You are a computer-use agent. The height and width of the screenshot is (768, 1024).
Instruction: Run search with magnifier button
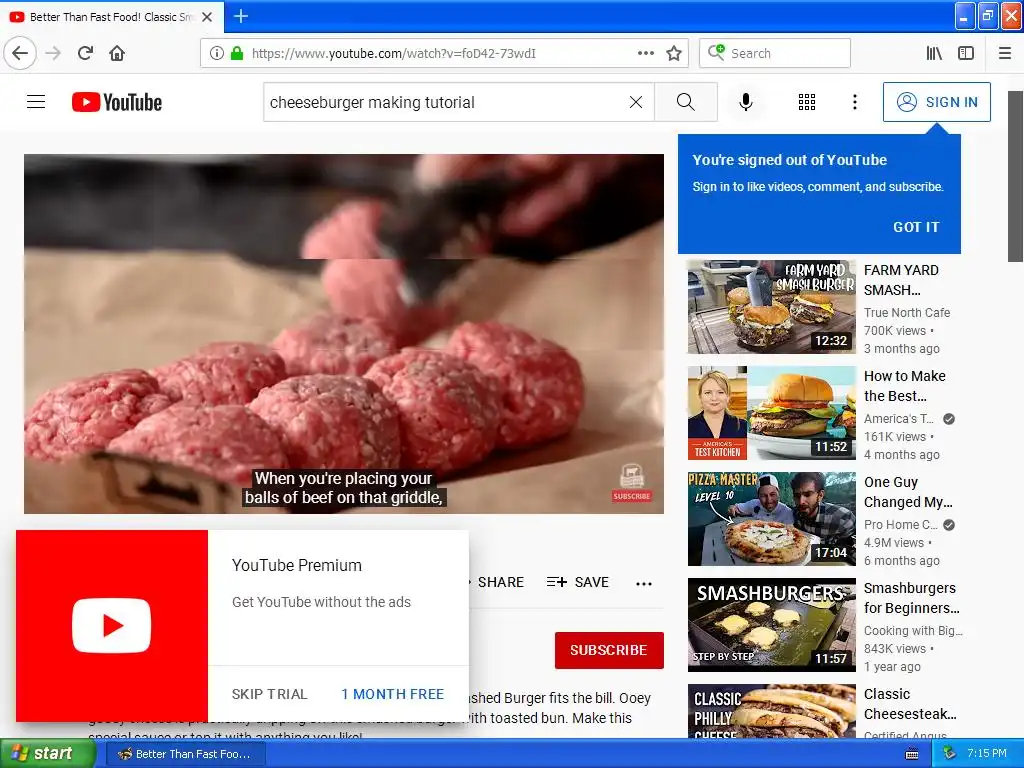pyautogui.click(x=686, y=102)
